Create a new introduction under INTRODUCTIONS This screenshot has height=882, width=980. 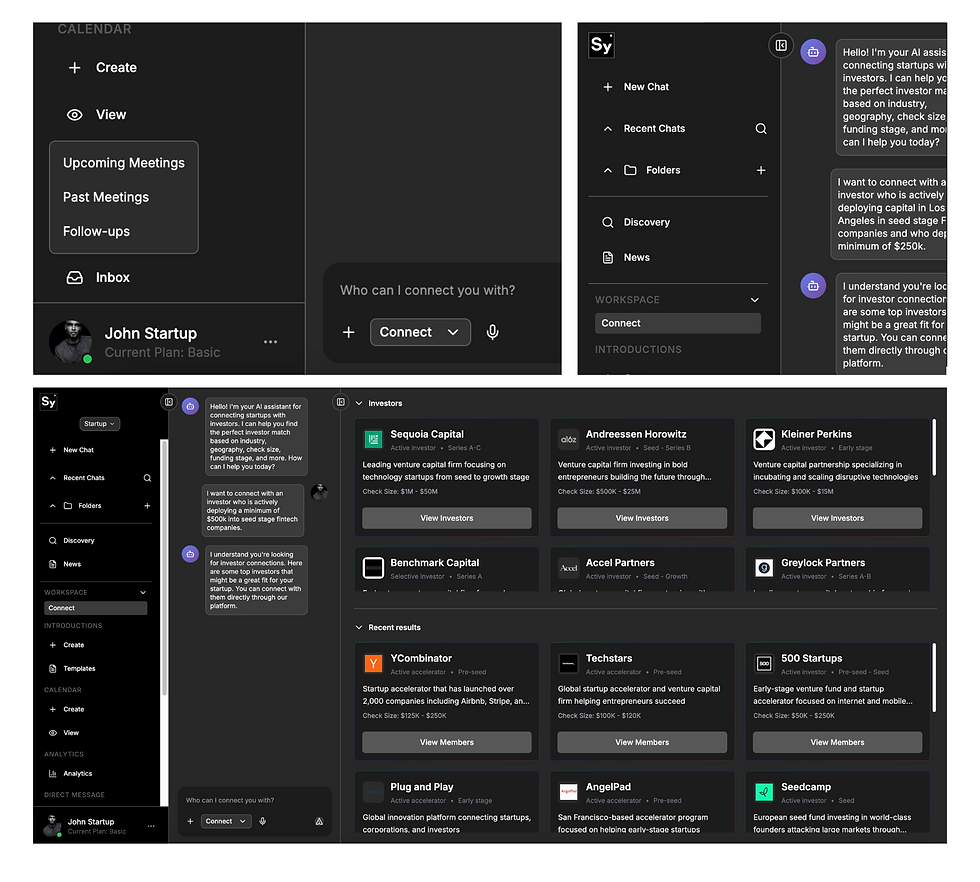[x=67, y=645]
